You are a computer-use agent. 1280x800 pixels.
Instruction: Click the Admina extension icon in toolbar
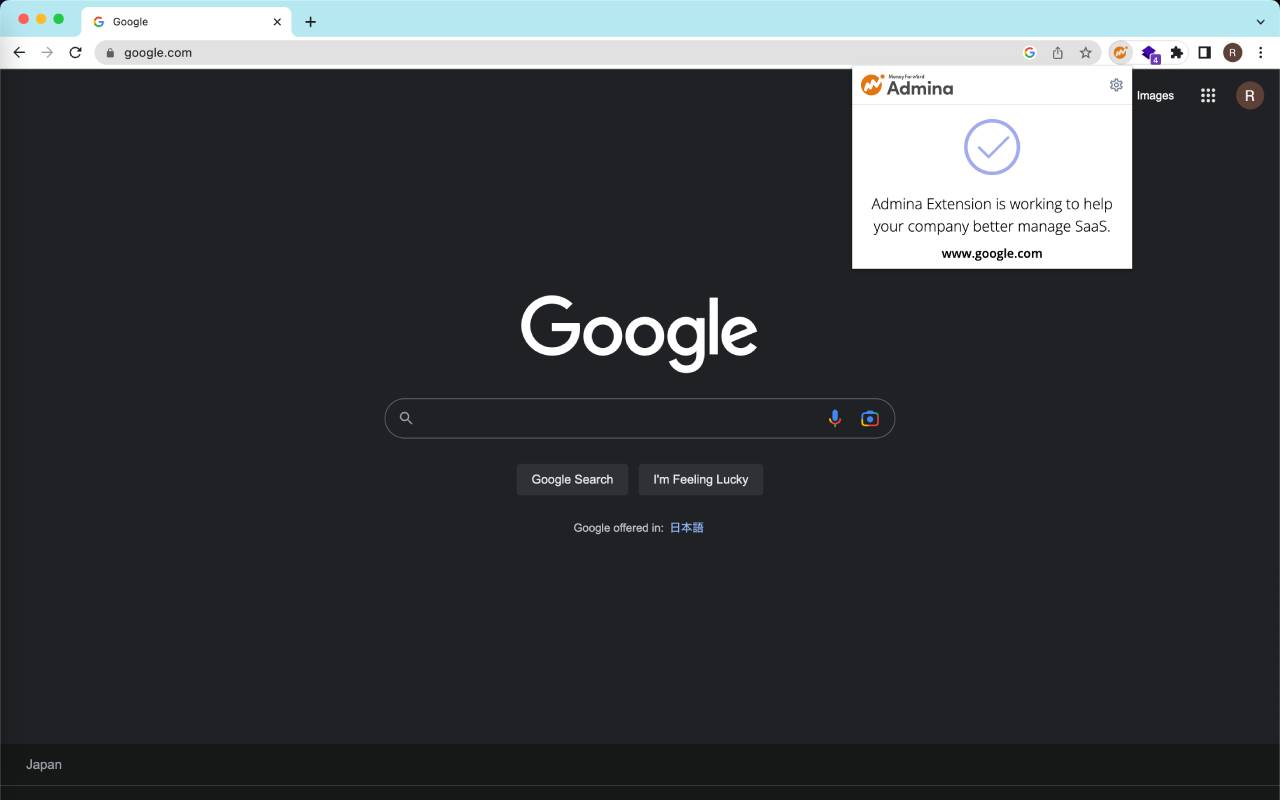1120,52
